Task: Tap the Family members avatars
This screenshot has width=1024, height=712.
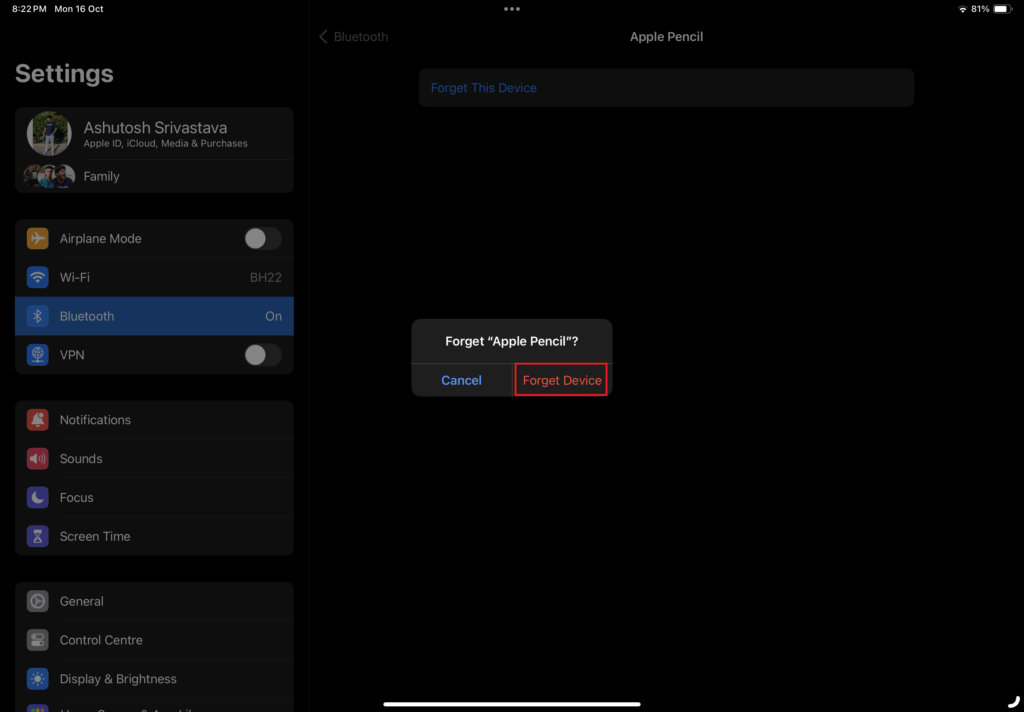Action: tap(50, 176)
